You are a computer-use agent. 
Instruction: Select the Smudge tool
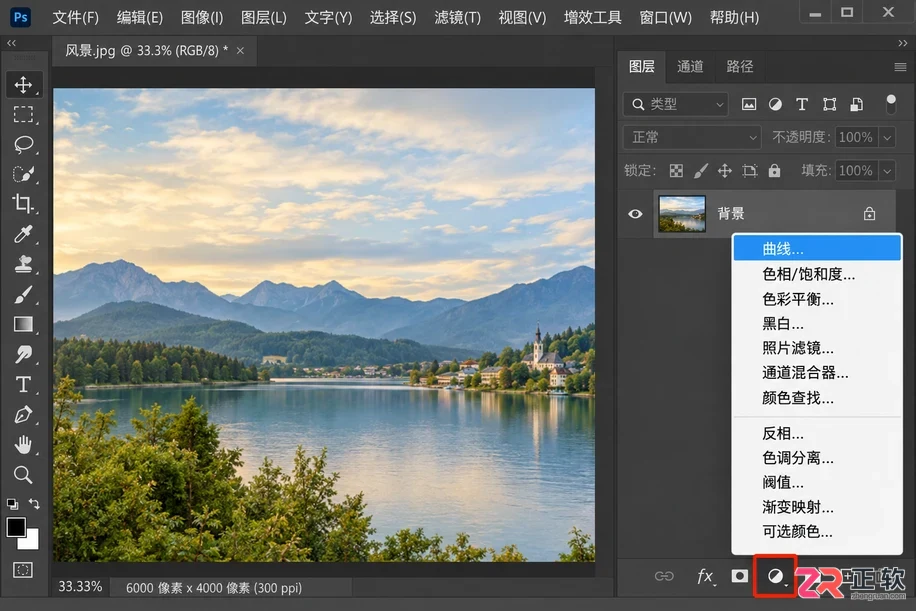[x=23, y=354]
